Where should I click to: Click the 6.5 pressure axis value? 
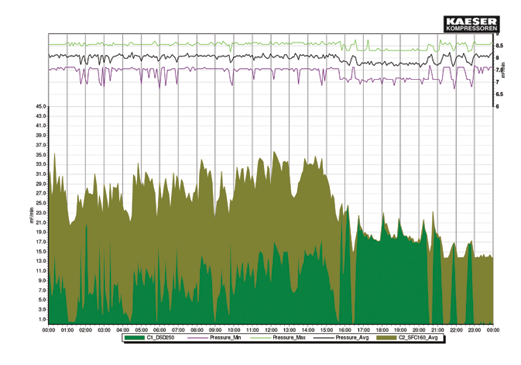pos(499,94)
